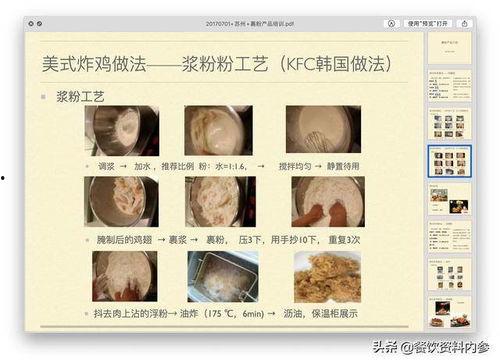Click the text 静置待用

(343, 166)
